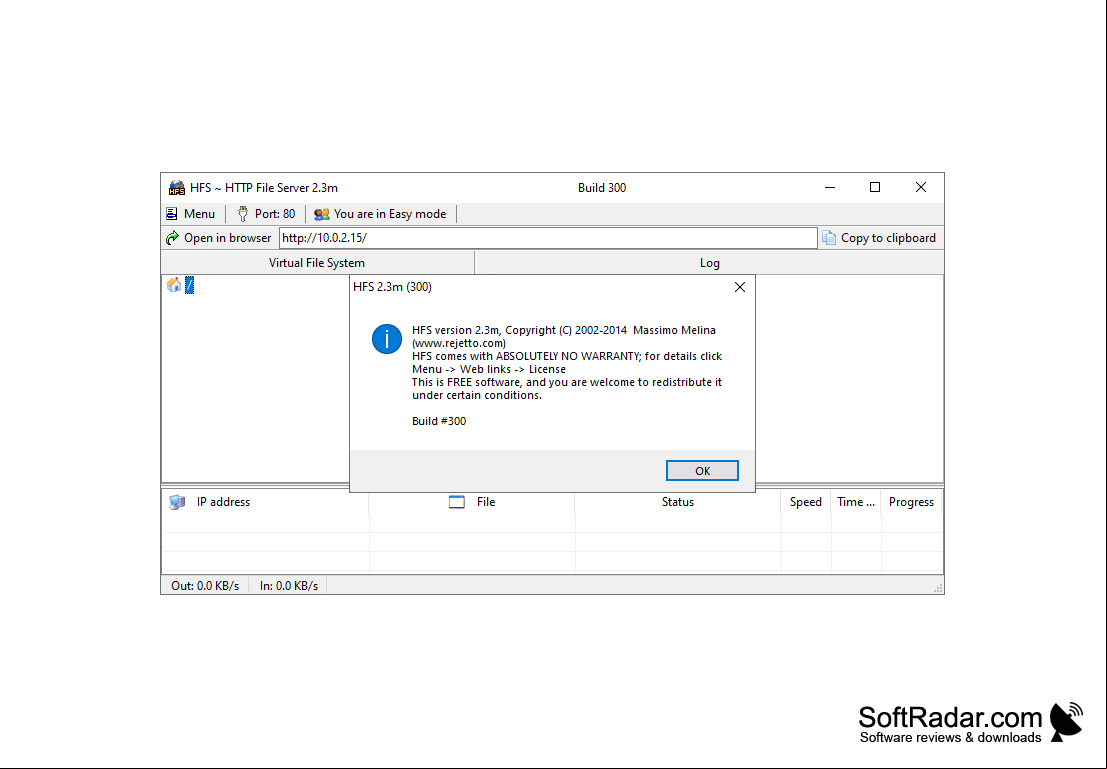Click the Speed column header

pos(806,502)
